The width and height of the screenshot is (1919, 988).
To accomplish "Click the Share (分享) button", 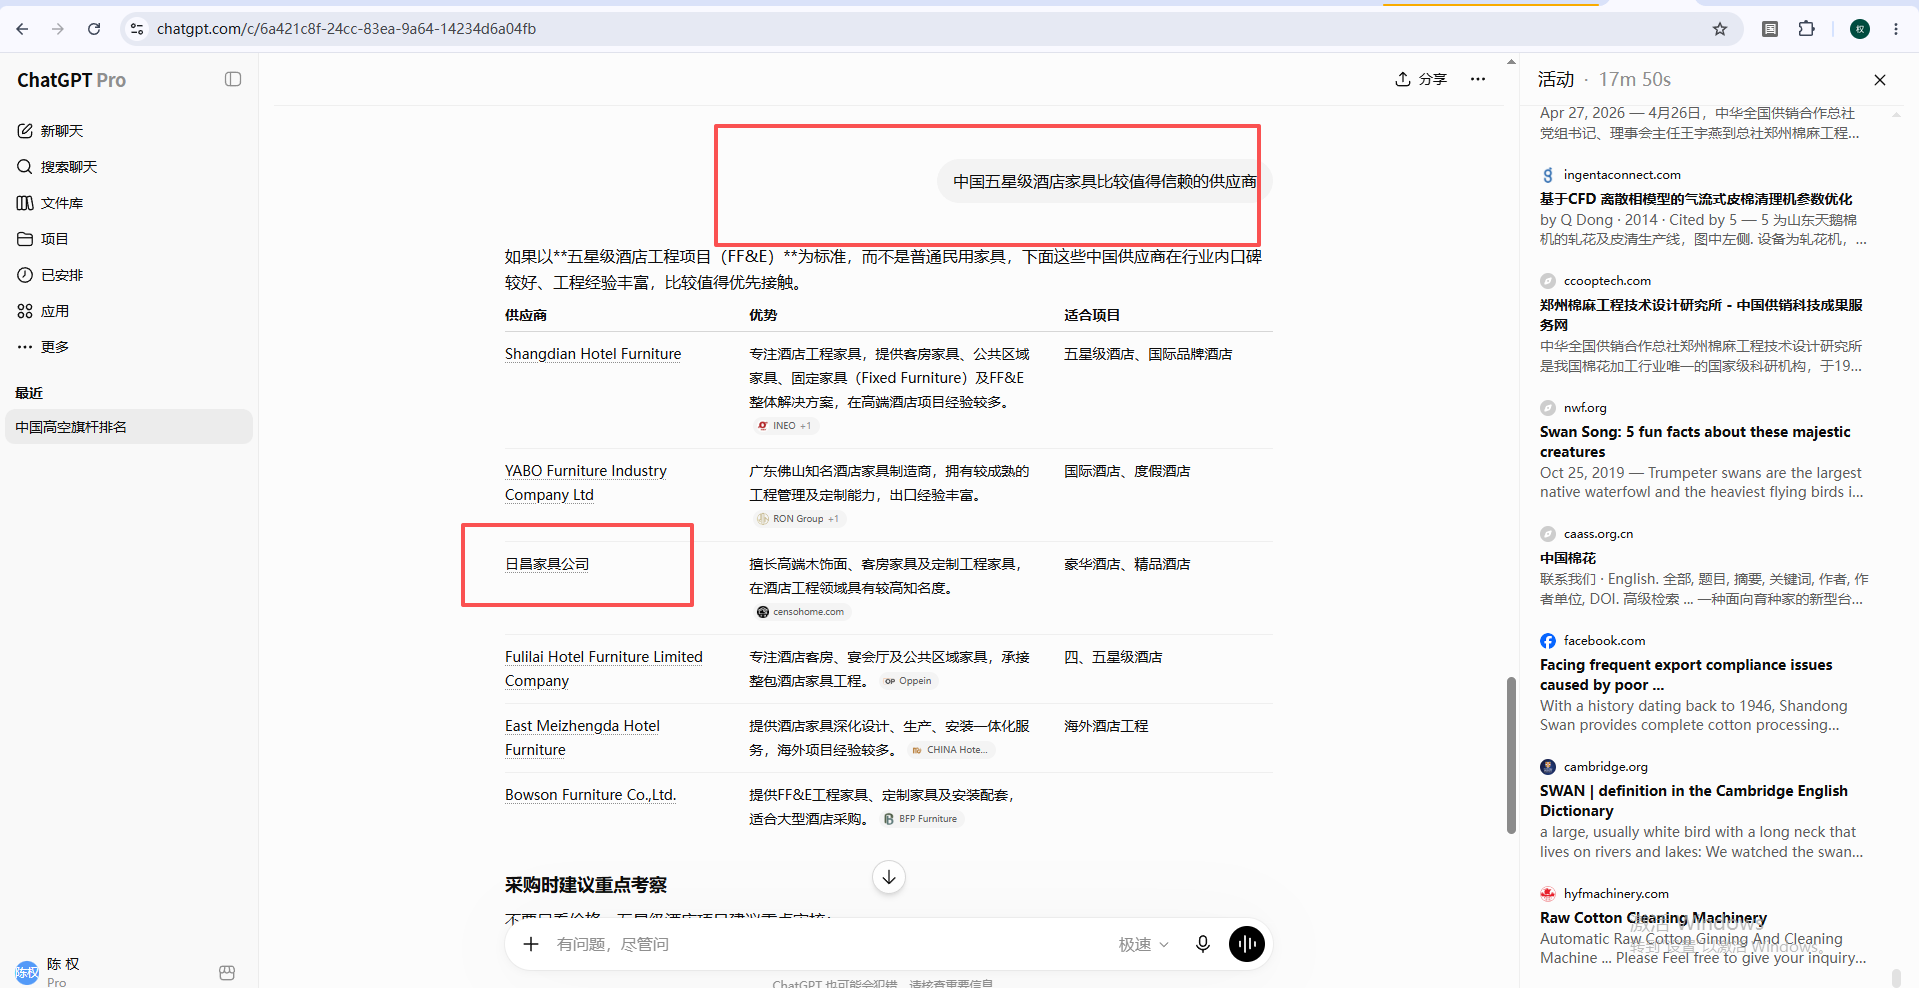I will click(x=1421, y=79).
